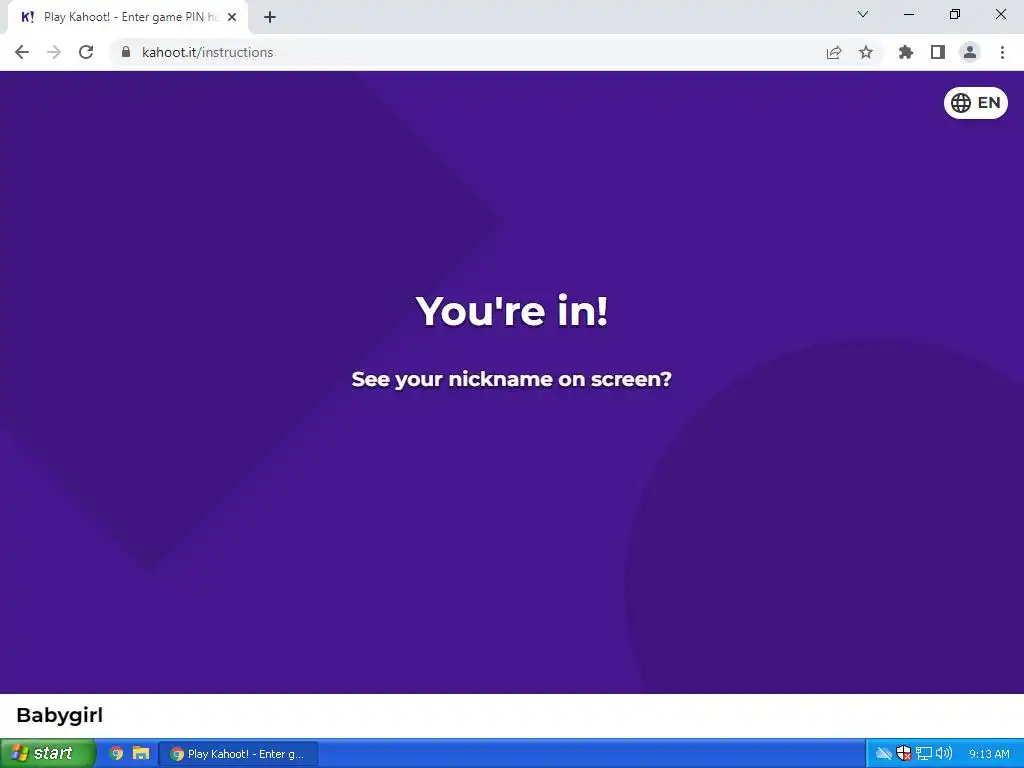
Task: Share this page icon in address bar
Action: pos(834,52)
